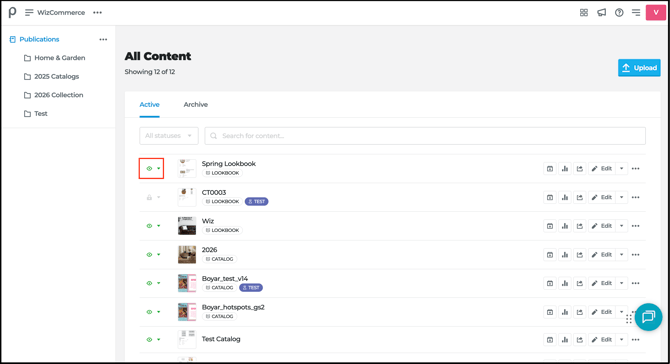The width and height of the screenshot is (670, 364).
Task: Open the right-aligned lines menu icon
Action: [636, 12]
